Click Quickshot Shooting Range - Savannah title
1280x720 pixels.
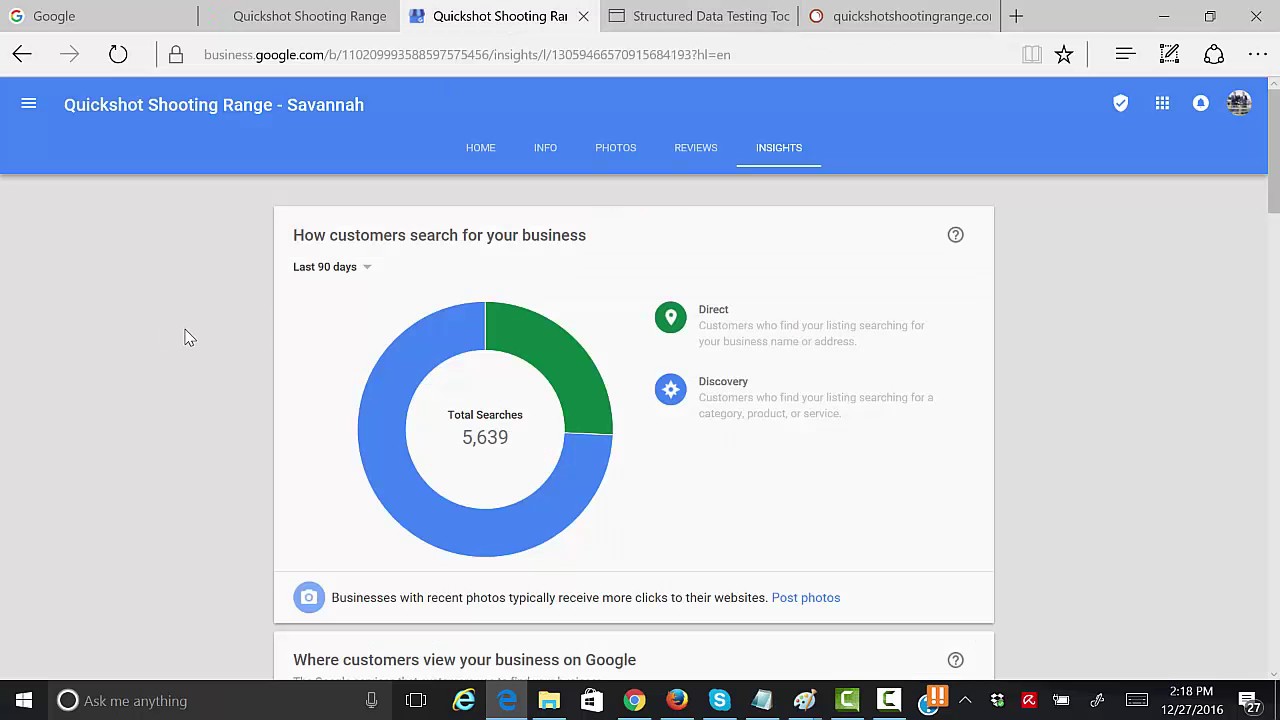[214, 105]
